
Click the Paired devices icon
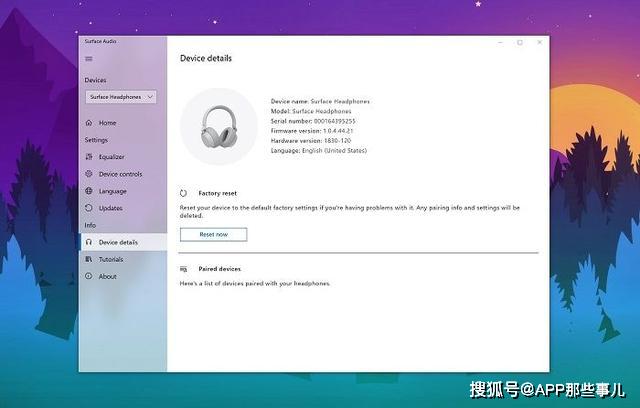[x=184, y=269]
